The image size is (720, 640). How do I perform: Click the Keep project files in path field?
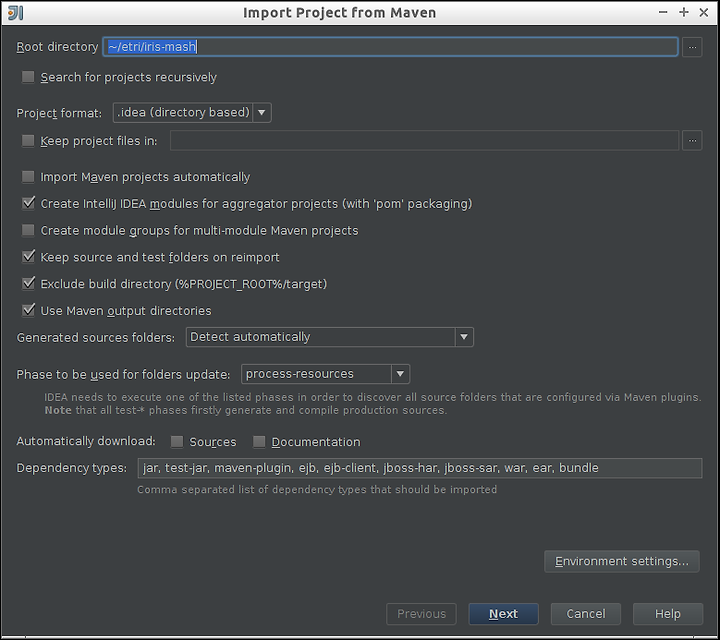pyautogui.click(x=424, y=140)
